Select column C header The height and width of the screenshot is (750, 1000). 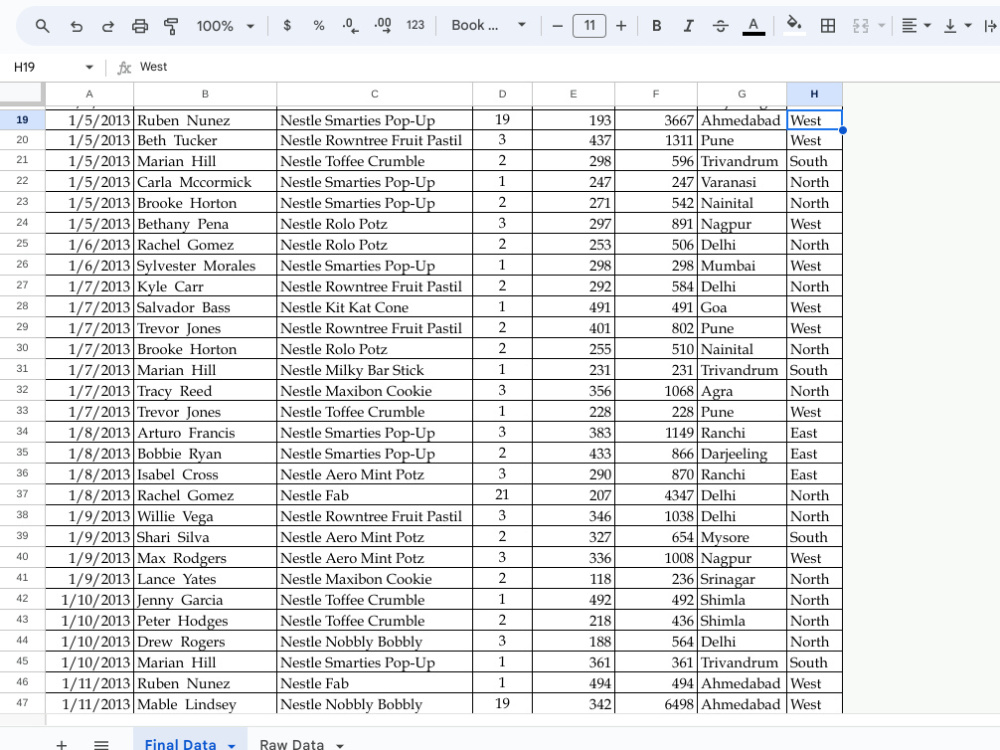click(374, 94)
